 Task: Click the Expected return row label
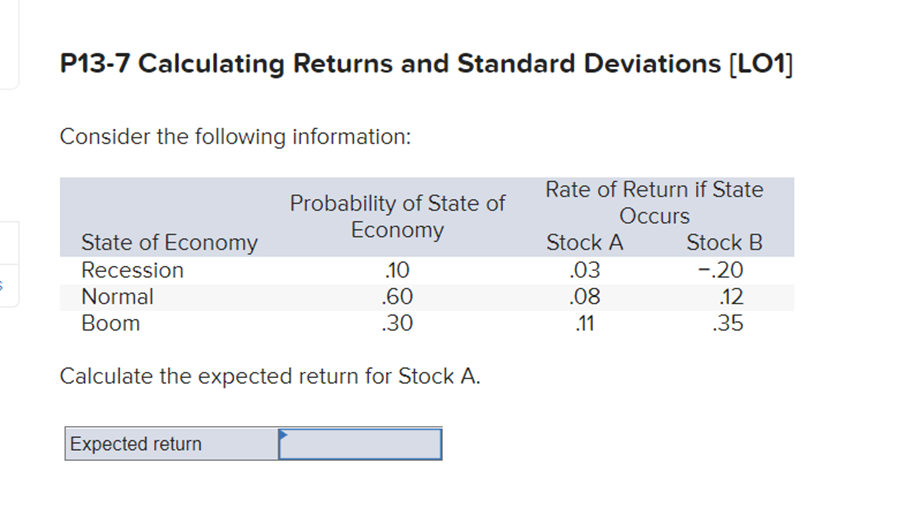click(136, 444)
